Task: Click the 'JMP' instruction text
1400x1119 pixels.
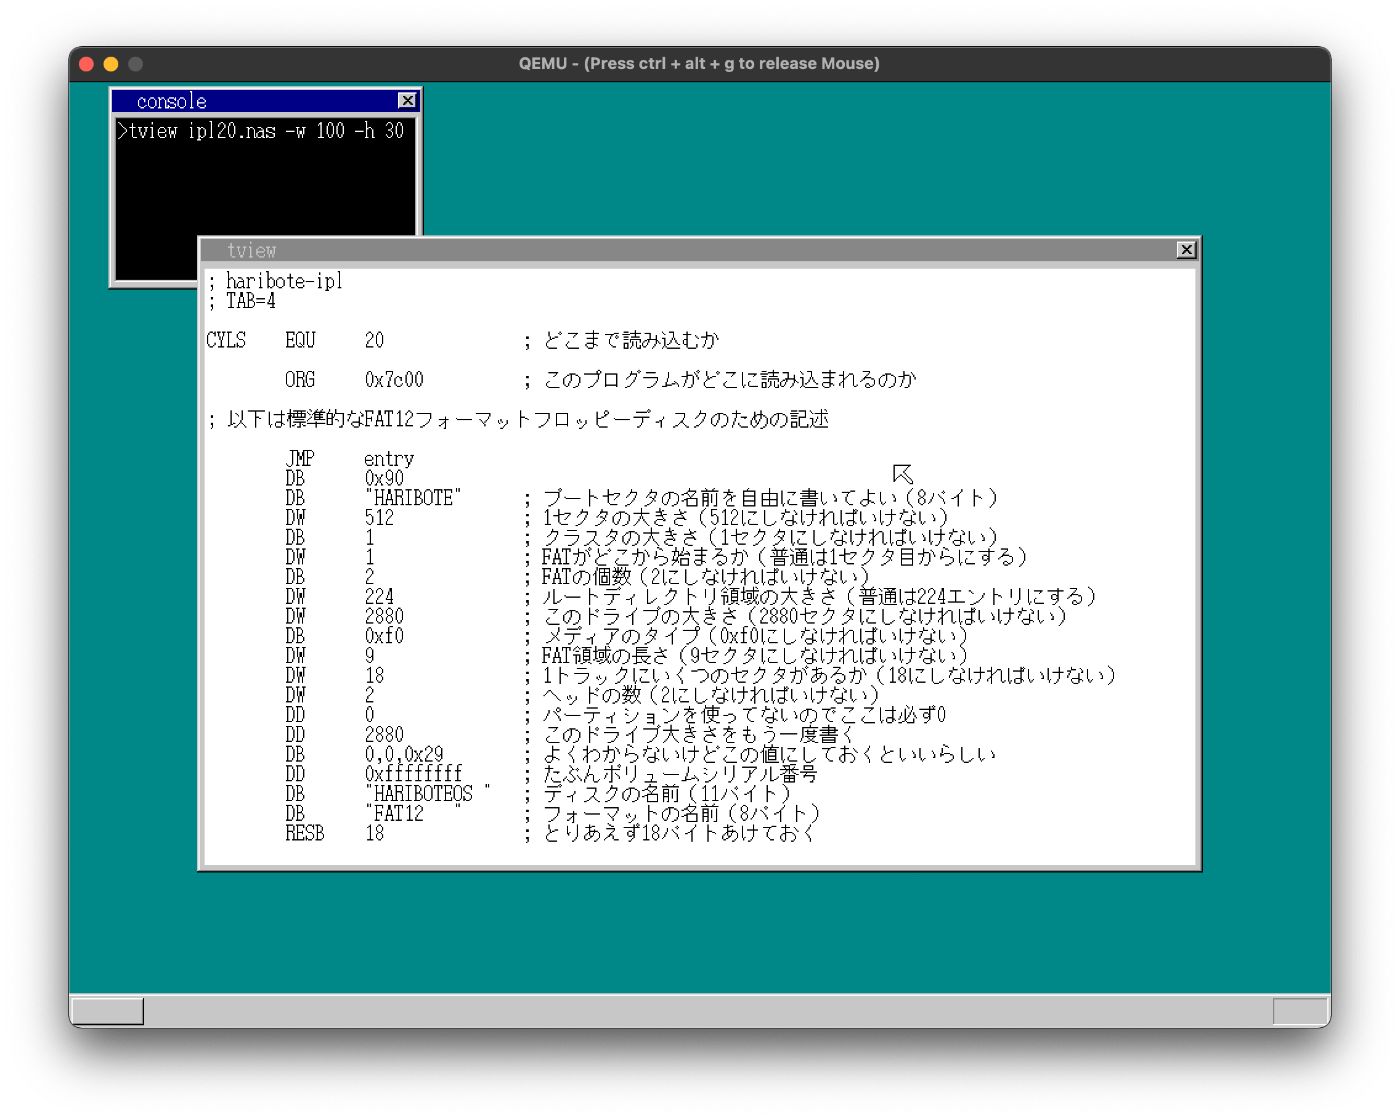Action: [300, 459]
